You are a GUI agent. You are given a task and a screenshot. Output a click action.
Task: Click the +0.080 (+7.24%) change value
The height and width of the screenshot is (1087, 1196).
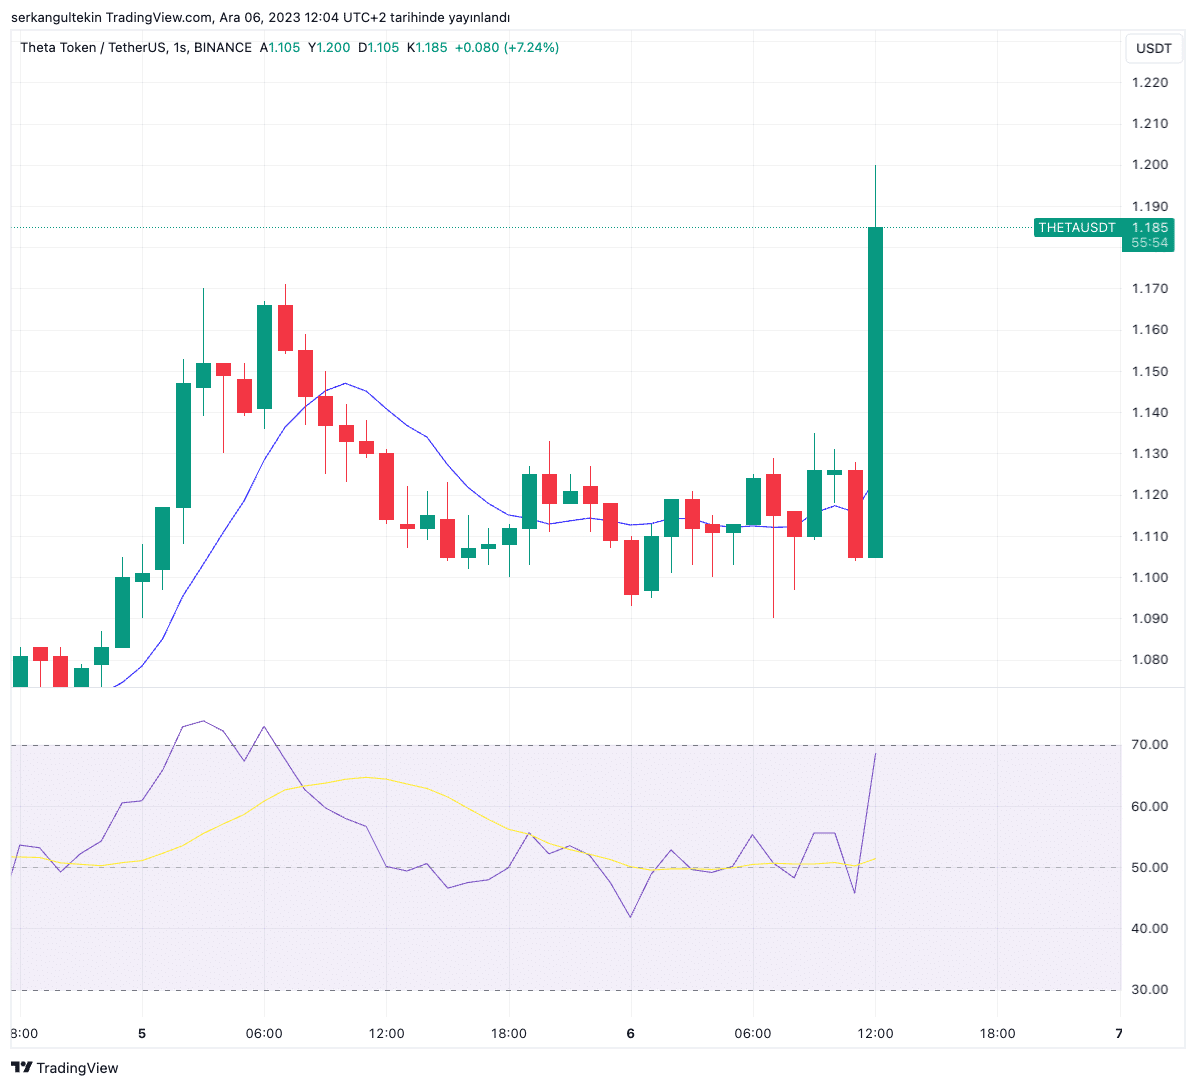coord(507,48)
